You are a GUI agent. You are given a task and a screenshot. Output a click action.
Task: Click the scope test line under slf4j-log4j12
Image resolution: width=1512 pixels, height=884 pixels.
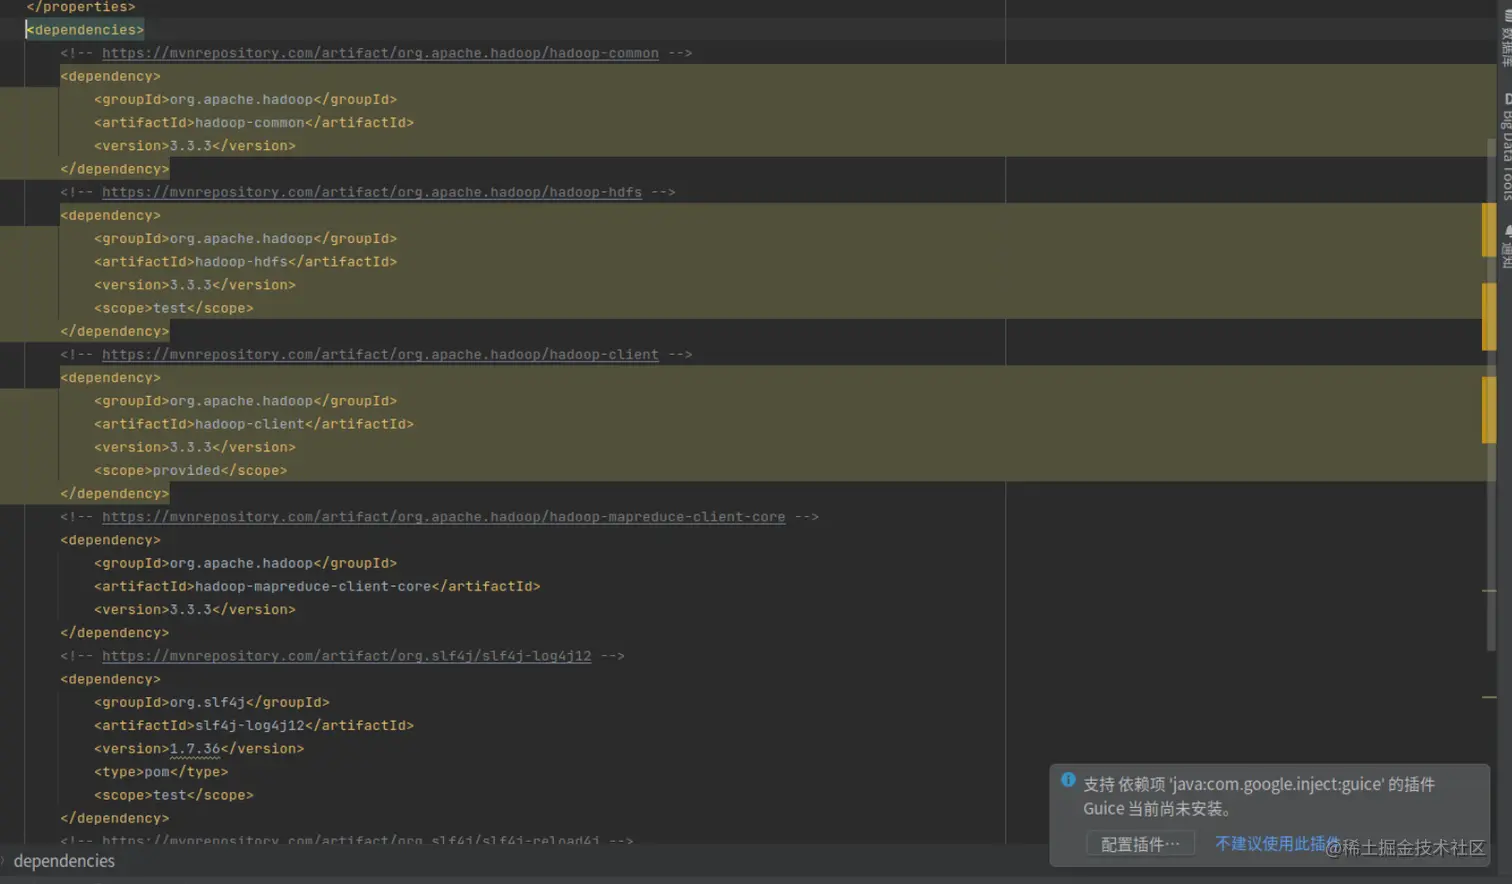pos(174,795)
